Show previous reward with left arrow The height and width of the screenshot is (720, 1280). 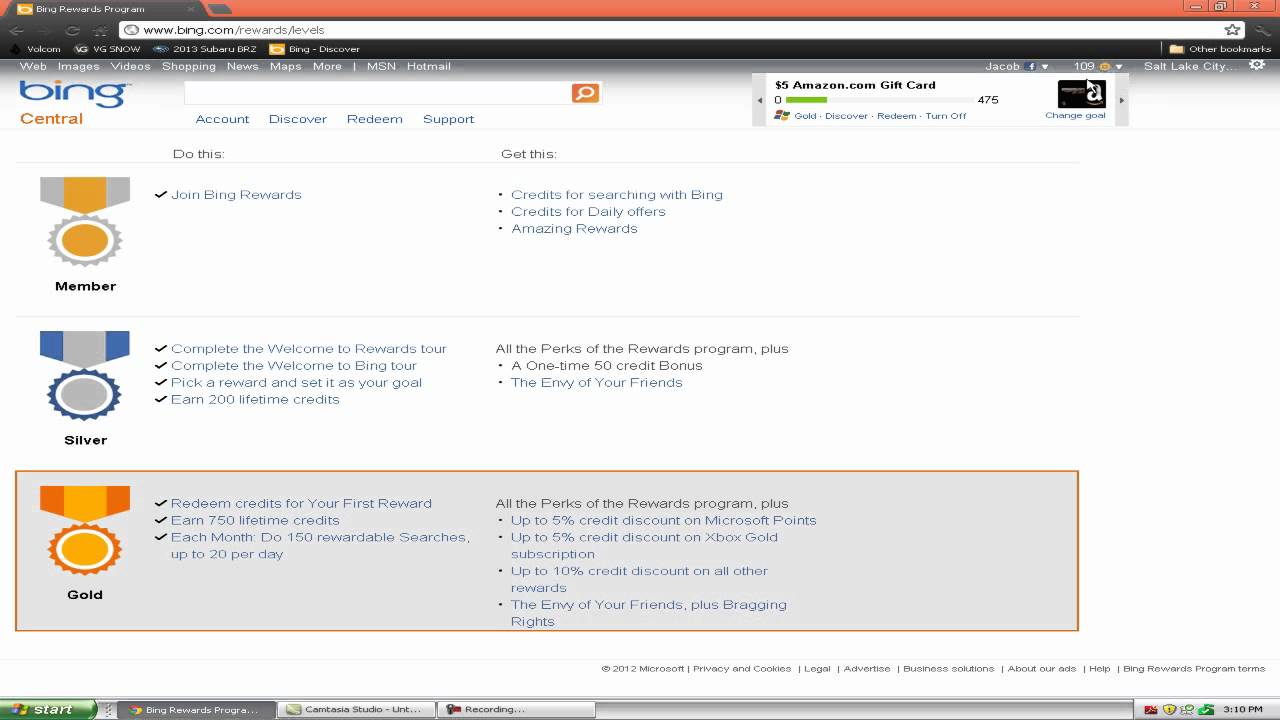[760, 100]
